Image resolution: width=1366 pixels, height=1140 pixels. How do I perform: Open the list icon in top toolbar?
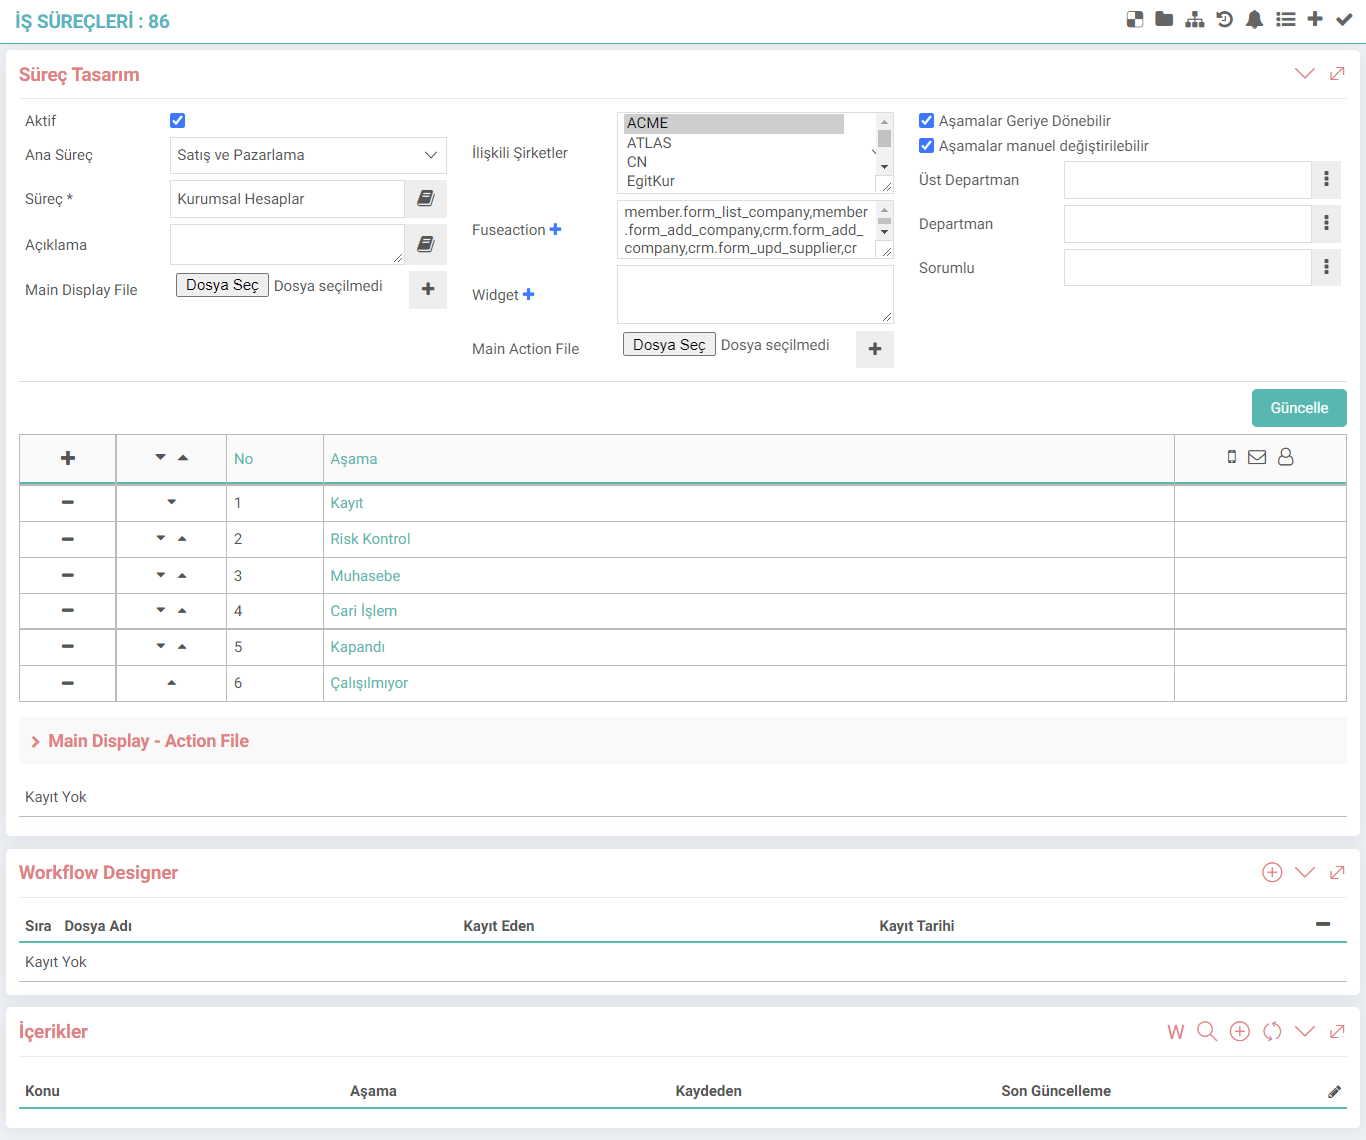point(1286,19)
